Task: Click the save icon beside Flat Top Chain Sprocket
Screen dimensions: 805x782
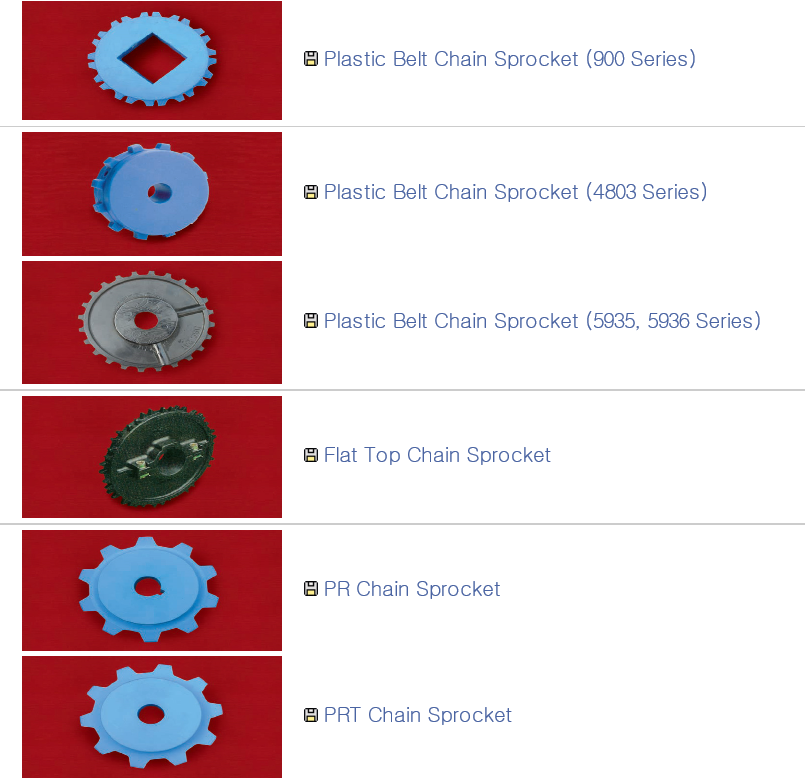Action: pos(311,455)
